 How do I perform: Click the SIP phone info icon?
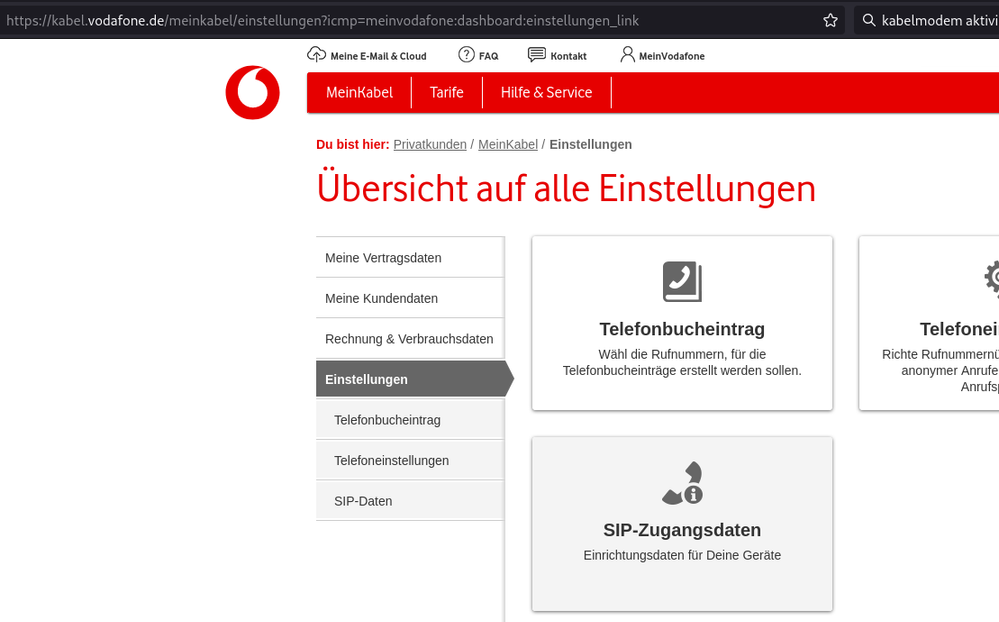pos(681,482)
